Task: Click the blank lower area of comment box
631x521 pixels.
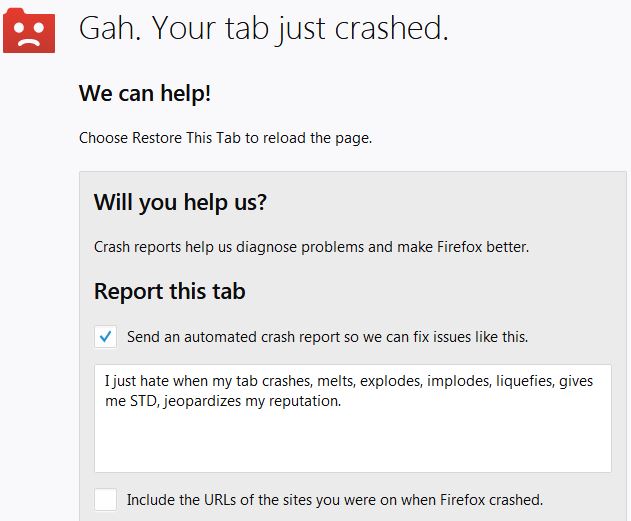Action: [353, 443]
